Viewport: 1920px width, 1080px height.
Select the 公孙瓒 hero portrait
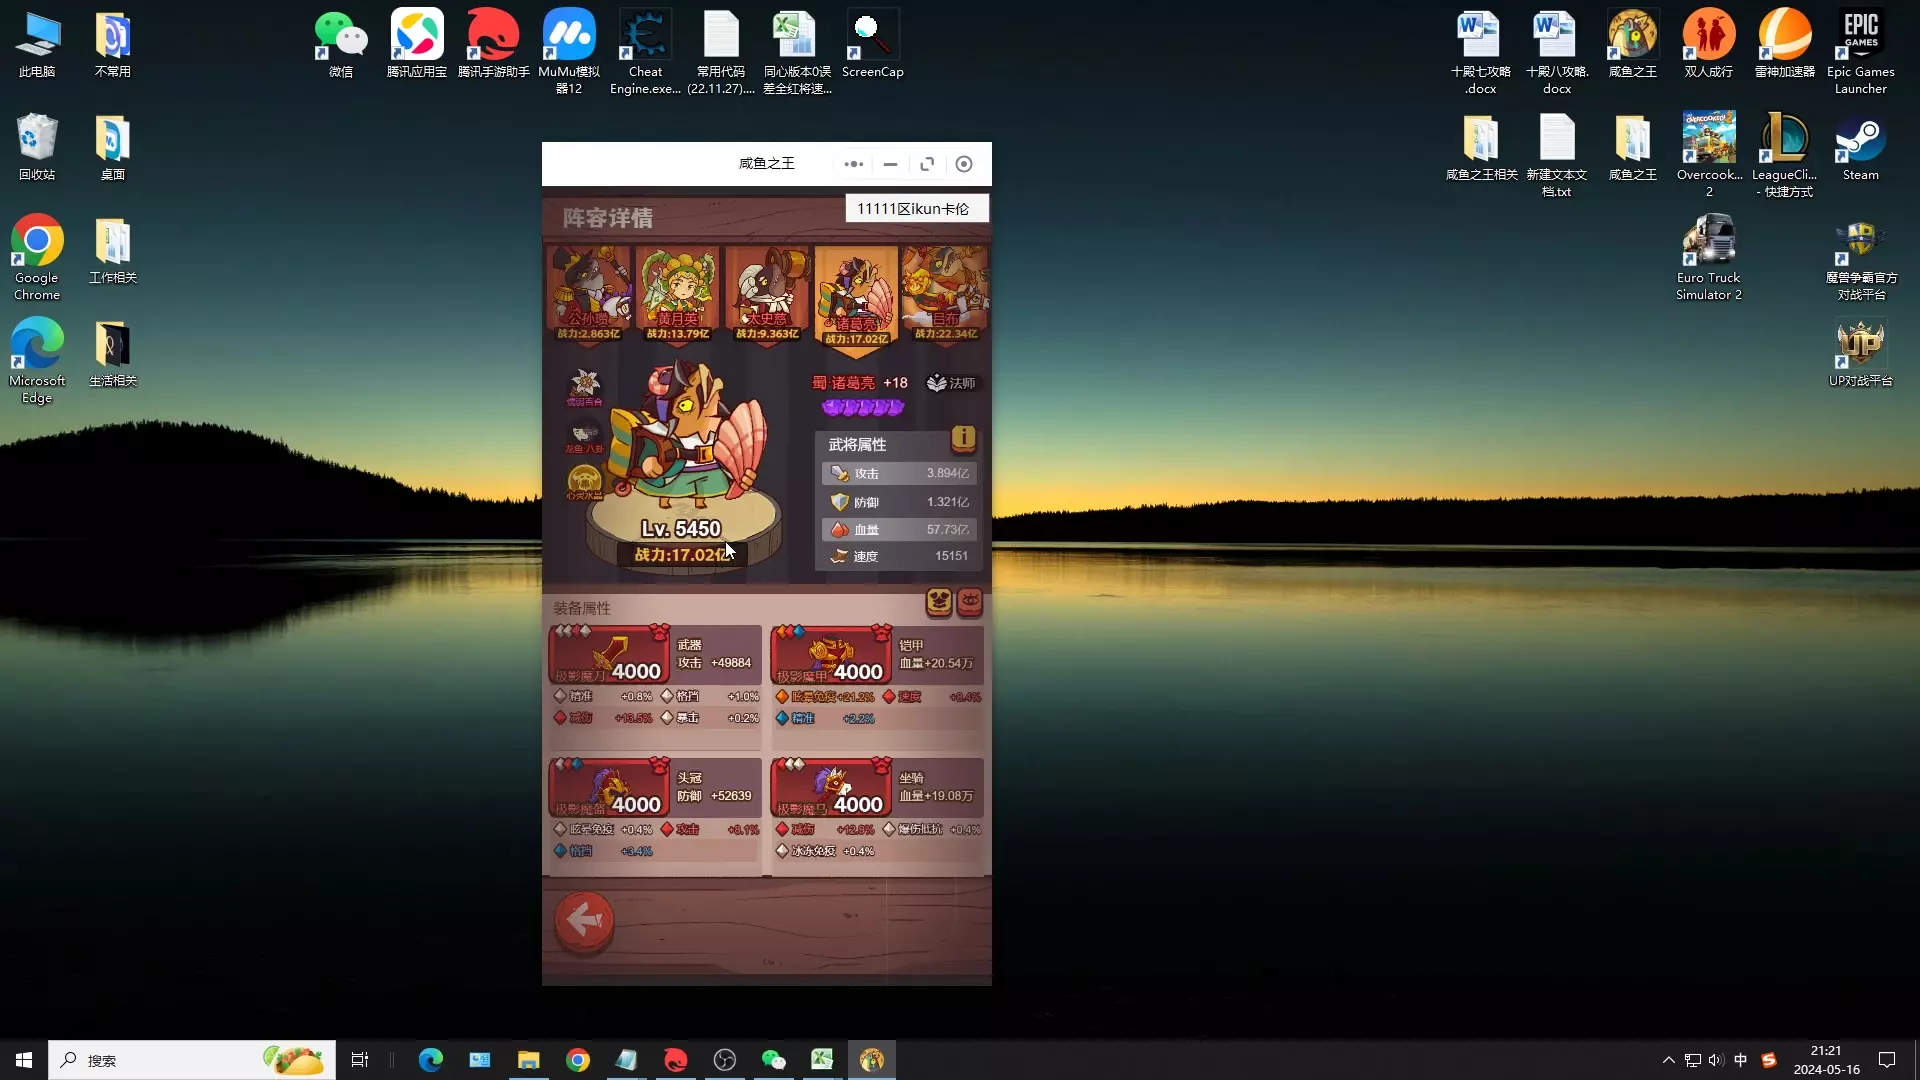click(x=589, y=292)
